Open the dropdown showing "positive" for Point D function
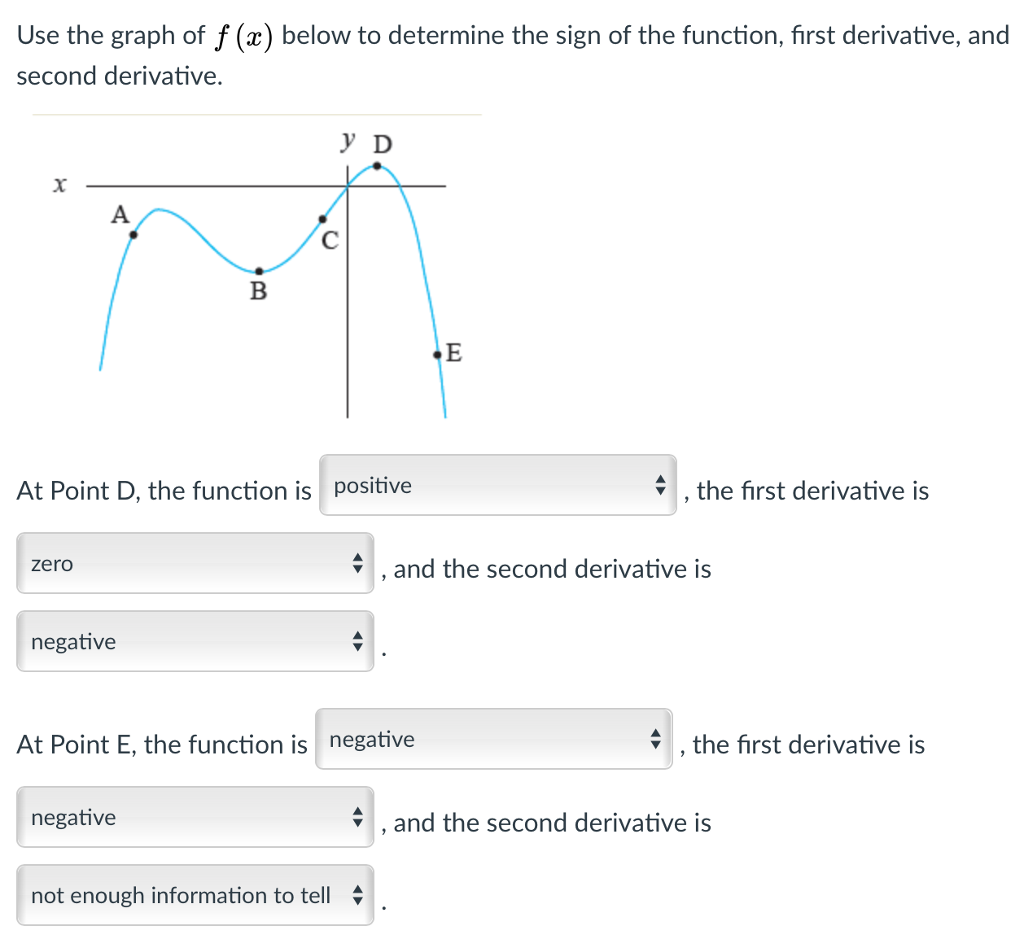1024x952 pixels. pos(497,486)
